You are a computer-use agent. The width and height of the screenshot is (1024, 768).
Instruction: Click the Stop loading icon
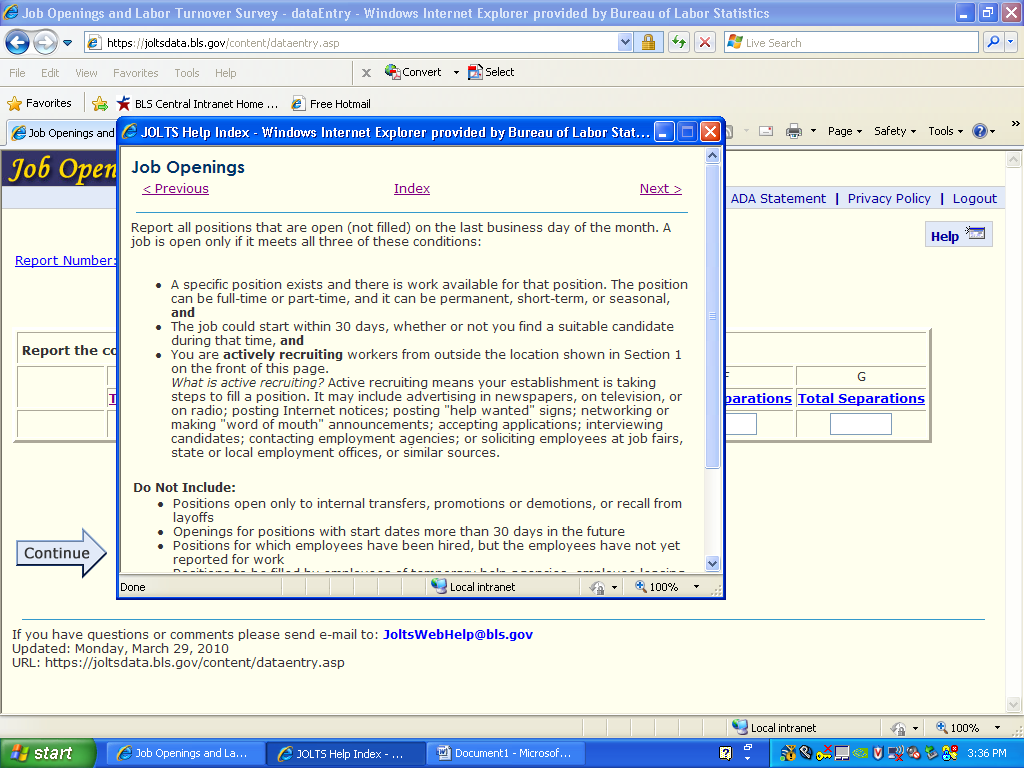click(705, 43)
